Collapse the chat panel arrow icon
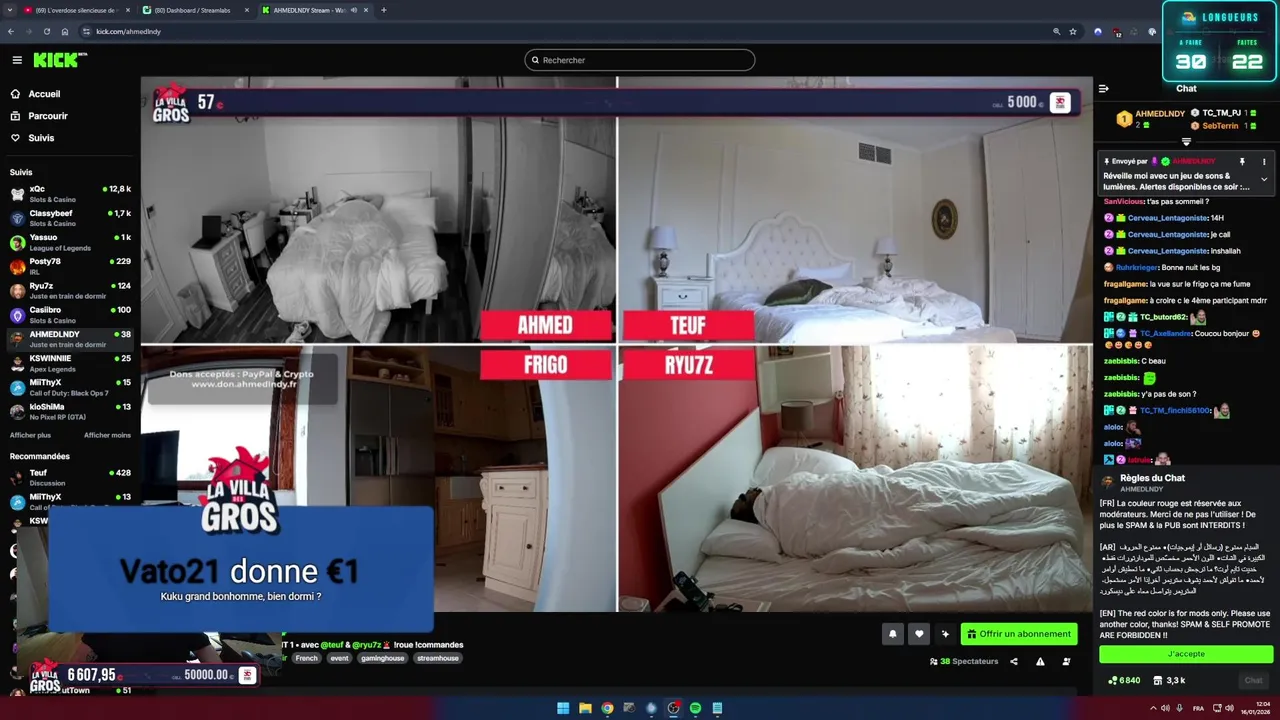The image size is (1280, 720). [x=1104, y=89]
